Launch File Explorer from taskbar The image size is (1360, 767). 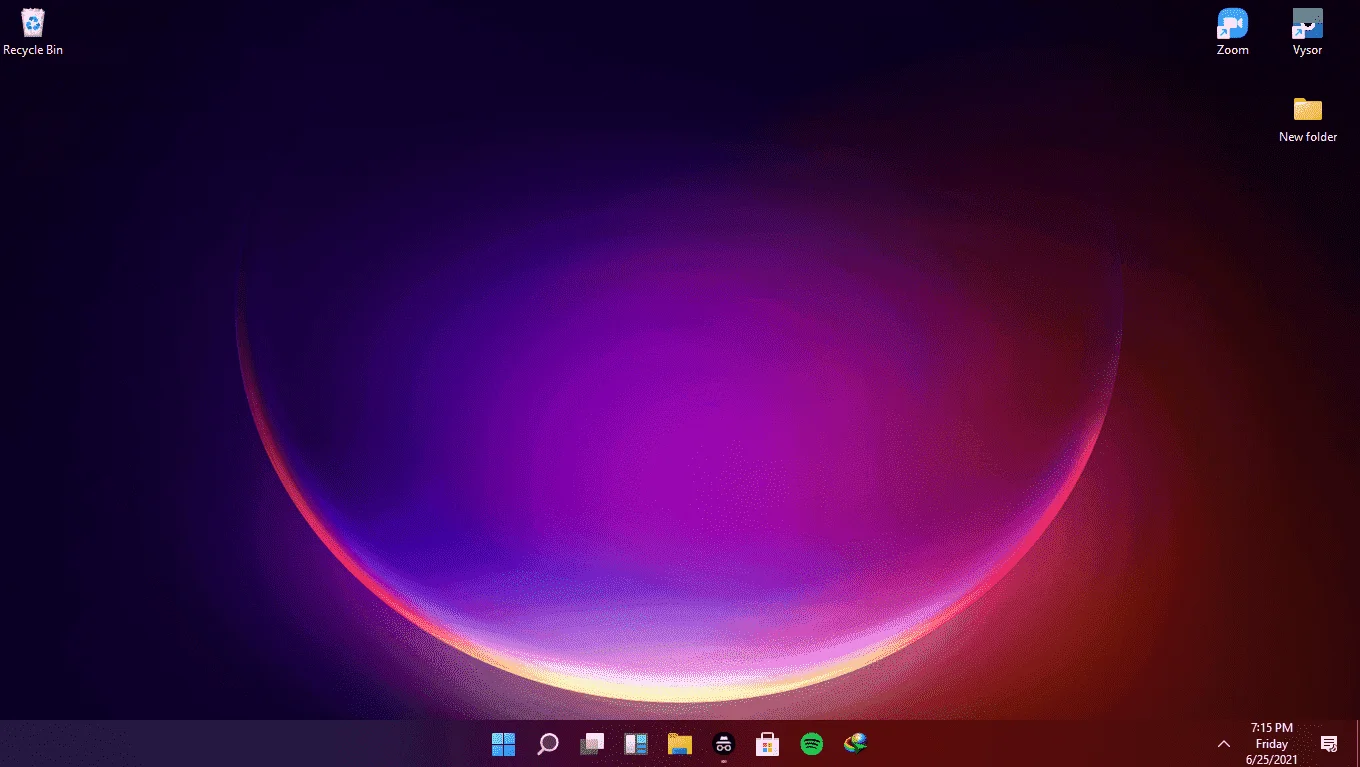[x=680, y=744]
